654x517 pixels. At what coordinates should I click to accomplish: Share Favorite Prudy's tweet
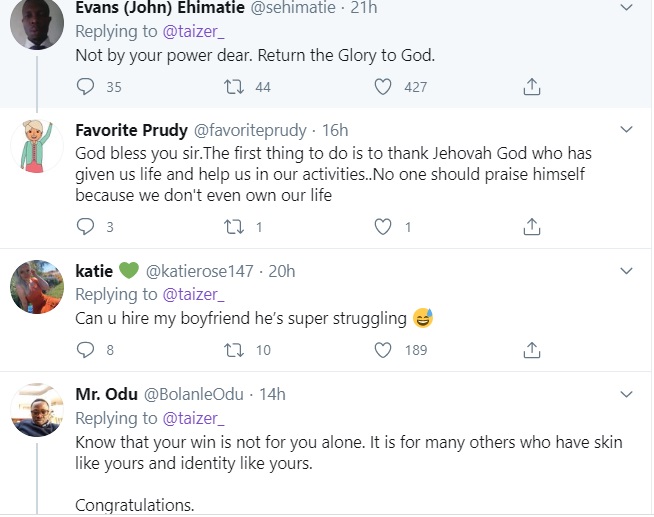coord(532,227)
